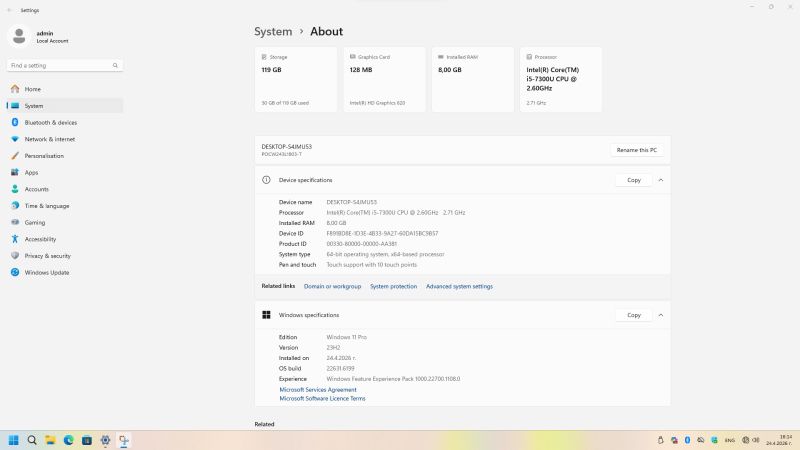Screen dimensions: 800x450
Task: Click the ENG language indicator
Action: [x=730, y=440]
